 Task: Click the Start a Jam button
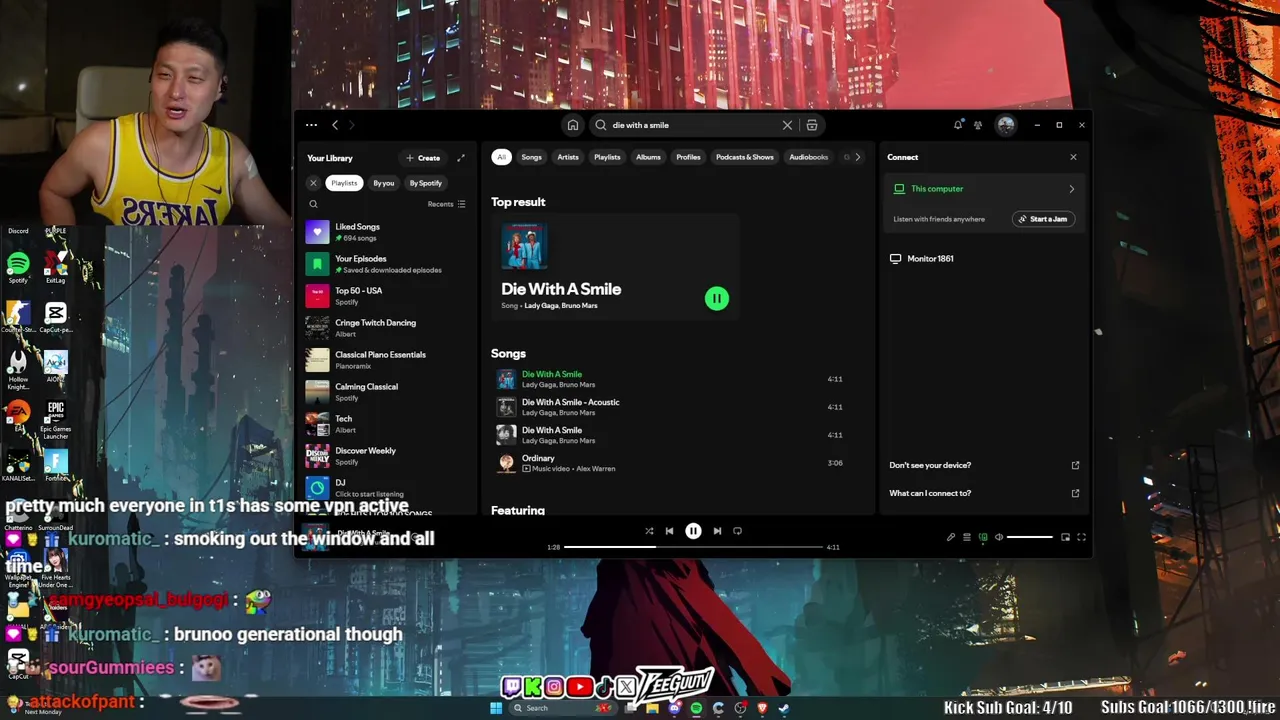click(1043, 219)
